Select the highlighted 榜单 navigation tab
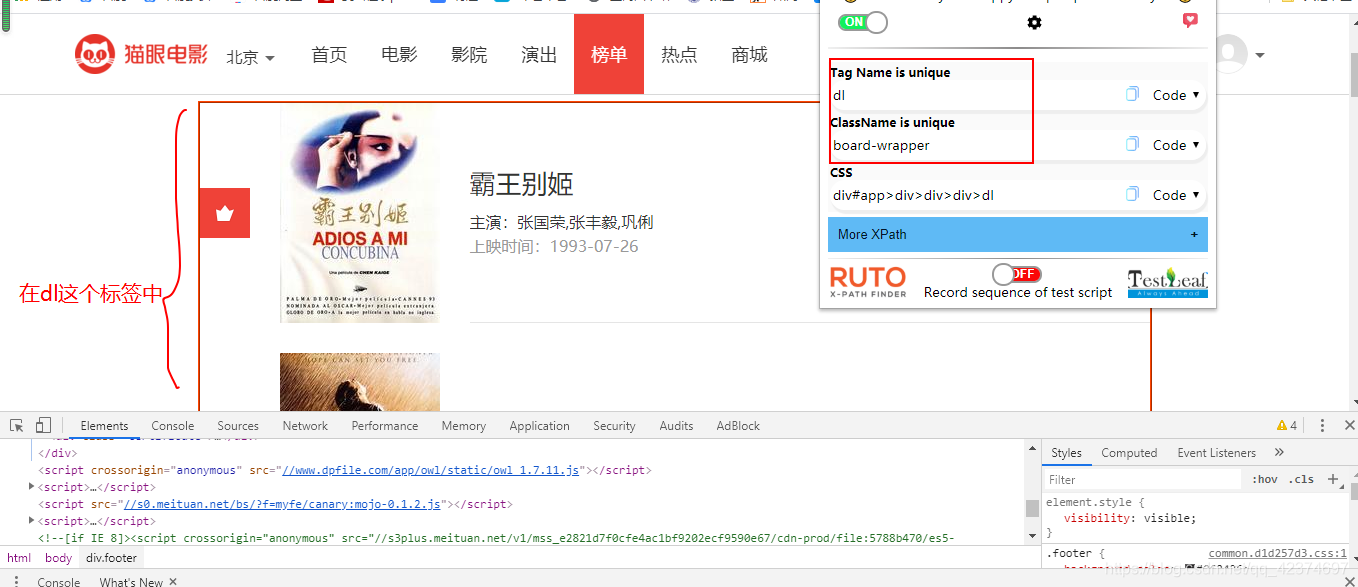1358x587 pixels. pyautogui.click(x=609, y=54)
